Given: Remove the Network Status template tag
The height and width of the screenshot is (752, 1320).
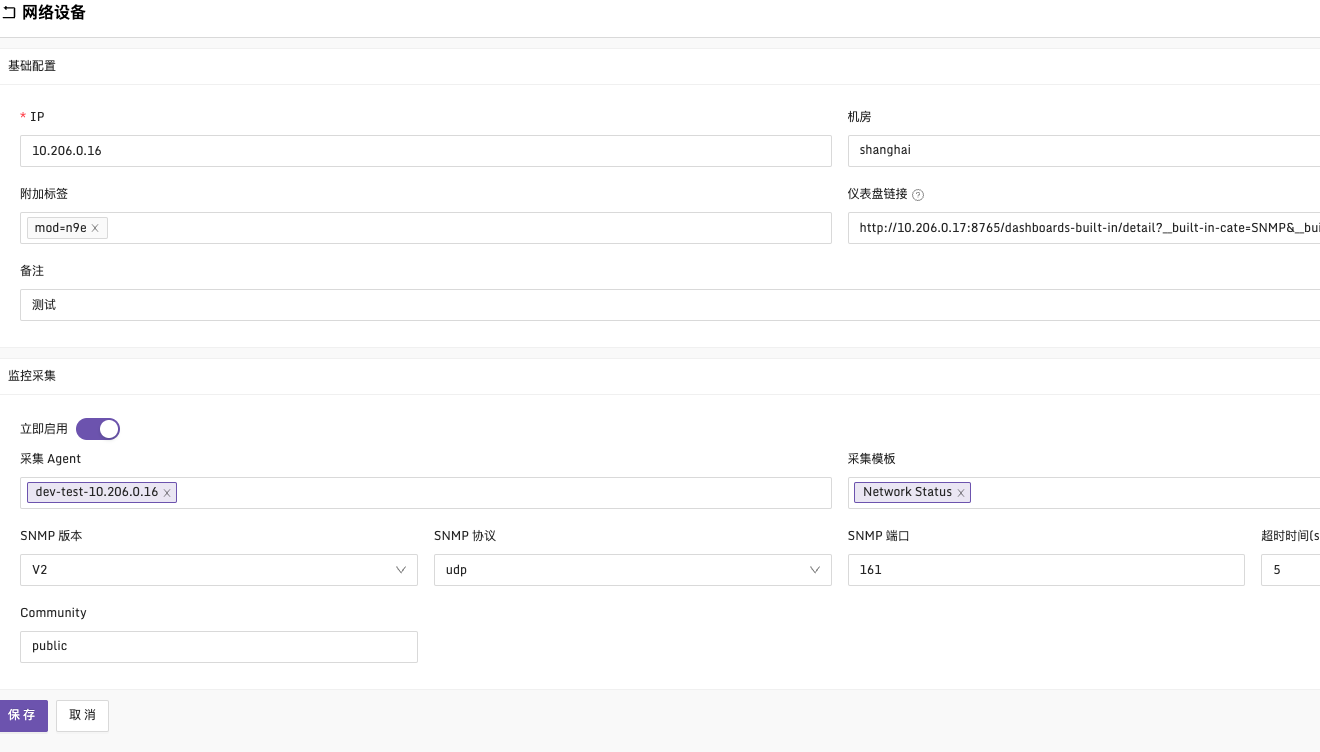Looking at the screenshot, I should click(x=960, y=492).
